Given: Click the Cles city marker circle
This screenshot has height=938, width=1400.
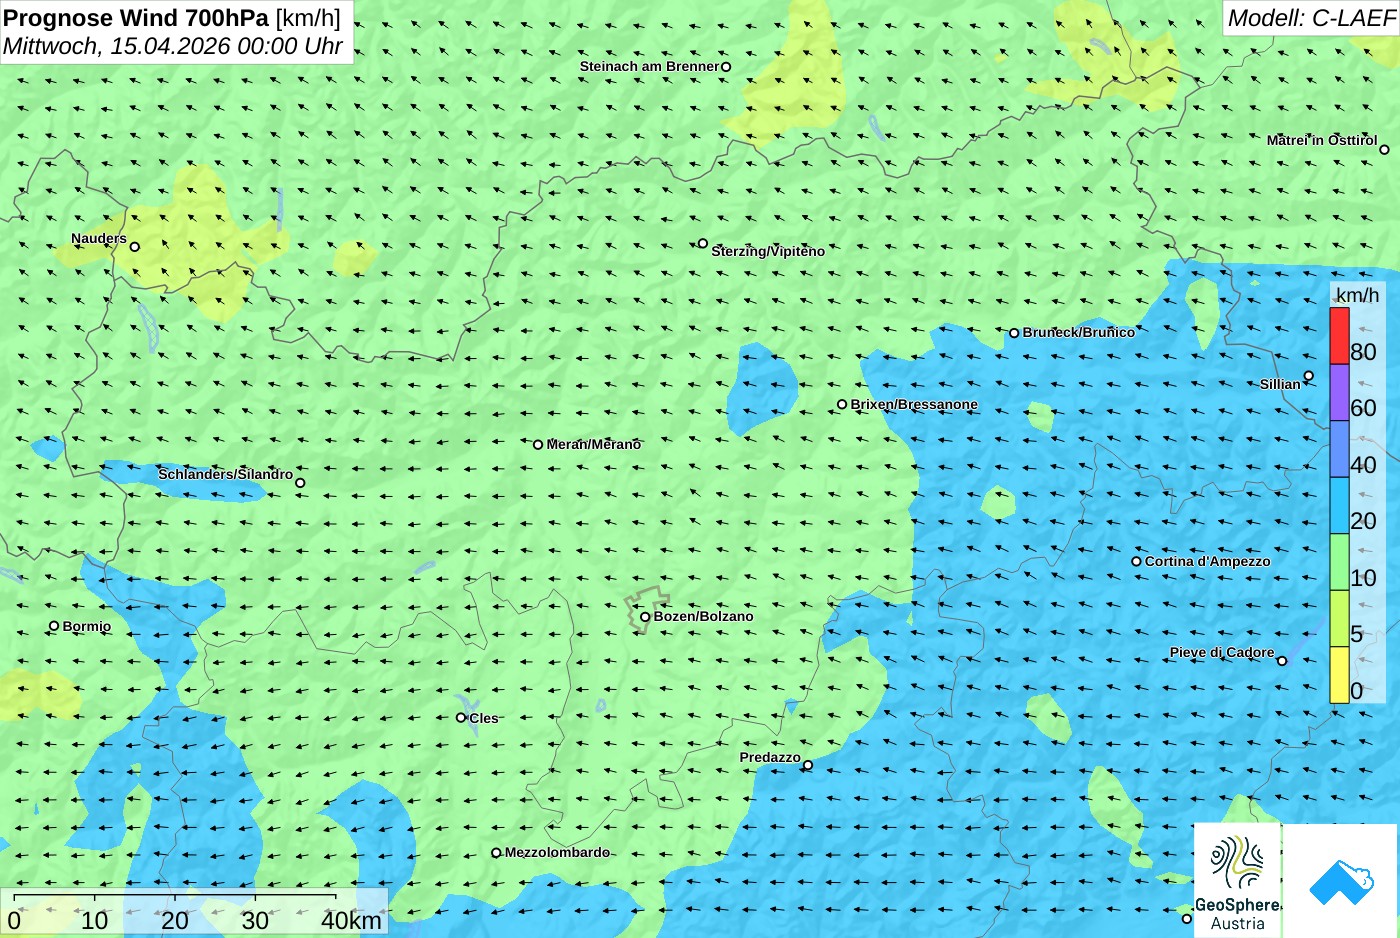Looking at the screenshot, I should pos(461,718).
